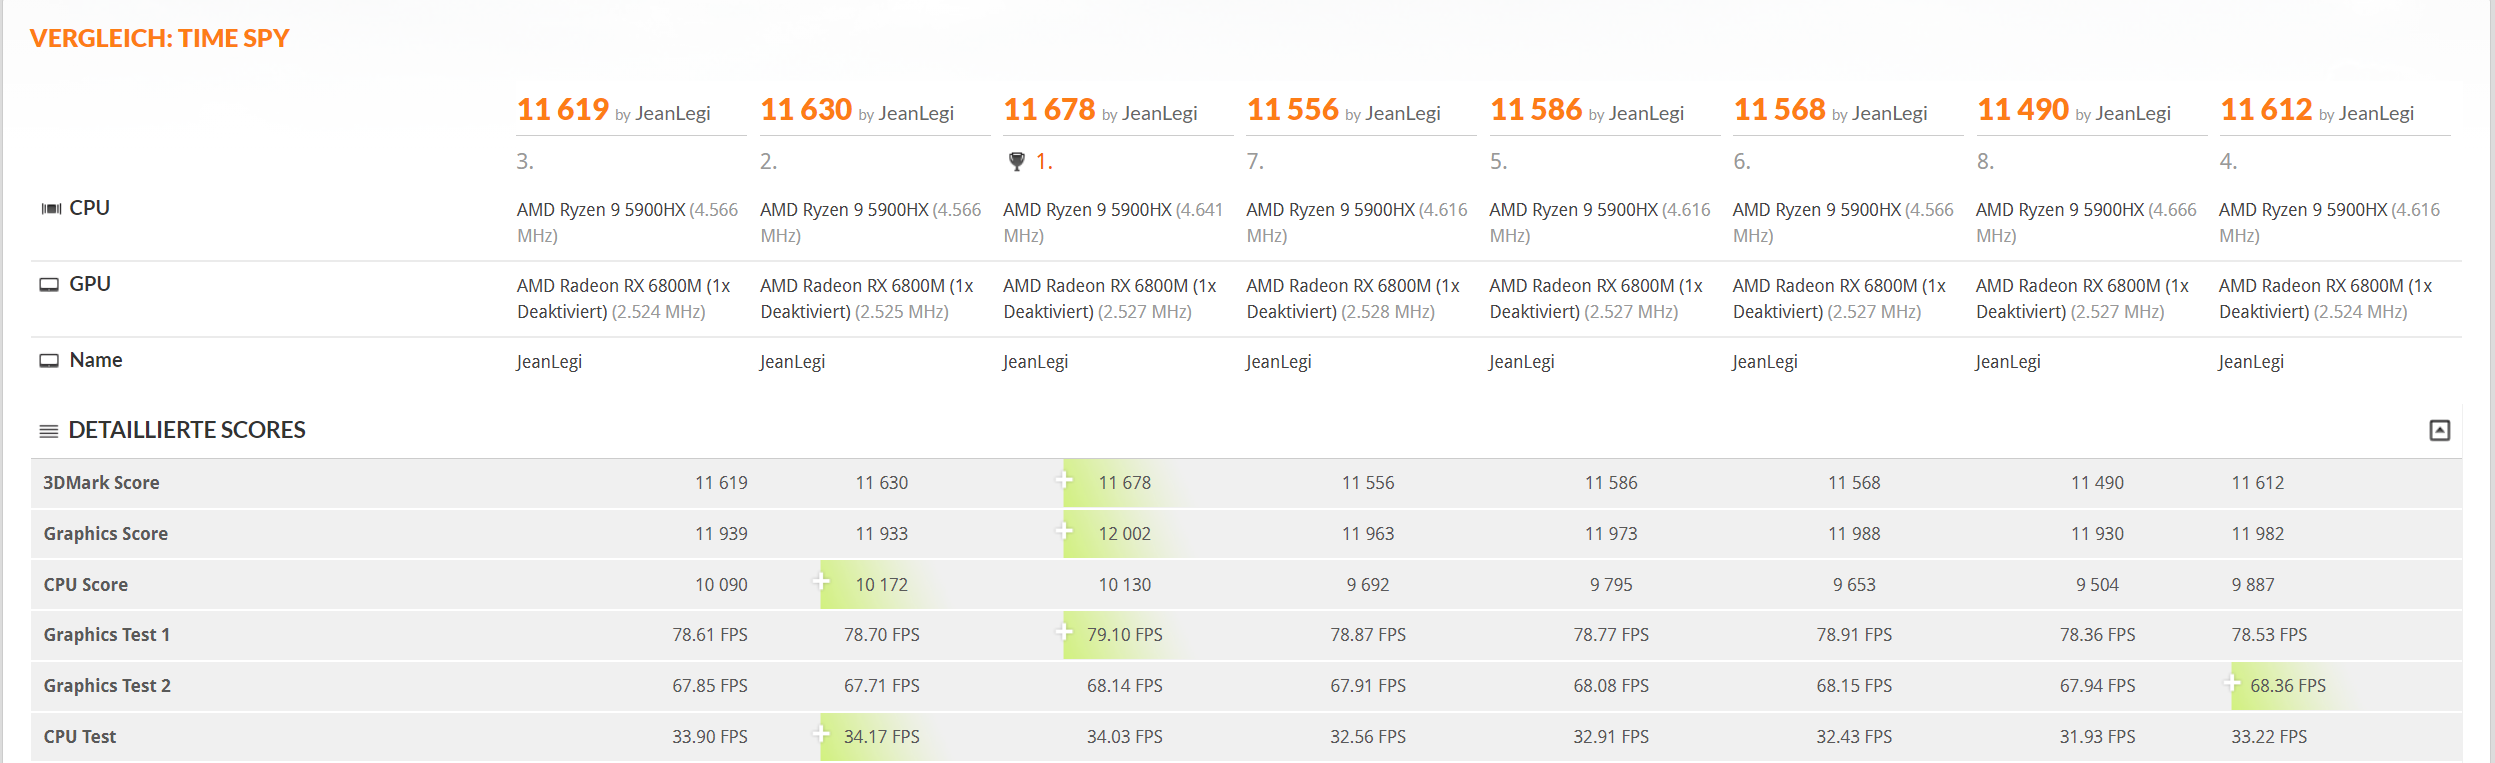Viewport: 2495px width, 763px height.
Task: Click the Name row monitor icon
Action: pyautogui.click(x=49, y=361)
